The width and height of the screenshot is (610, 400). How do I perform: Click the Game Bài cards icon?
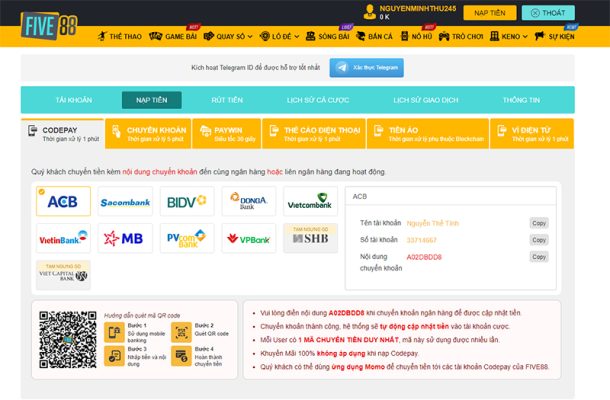coord(156,36)
